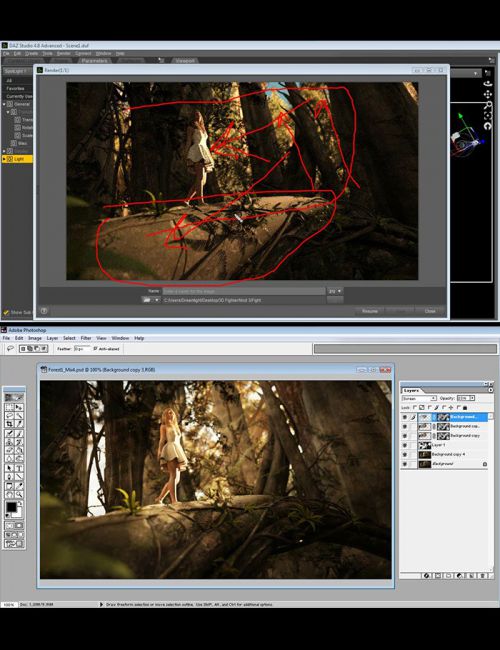Screen dimensions: 500x650
Task: Open the layer Opacity dropdown arrow
Action: (472, 398)
